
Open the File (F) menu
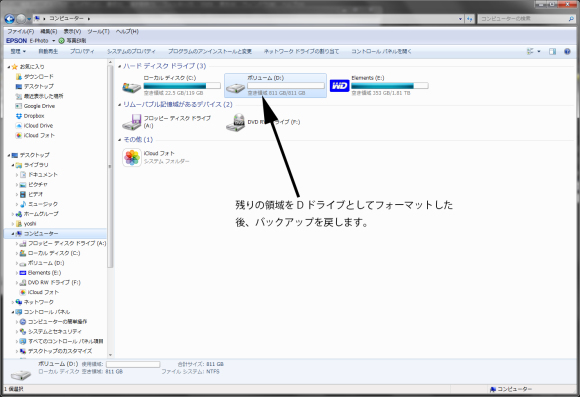pyautogui.click(x=21, y=31)
